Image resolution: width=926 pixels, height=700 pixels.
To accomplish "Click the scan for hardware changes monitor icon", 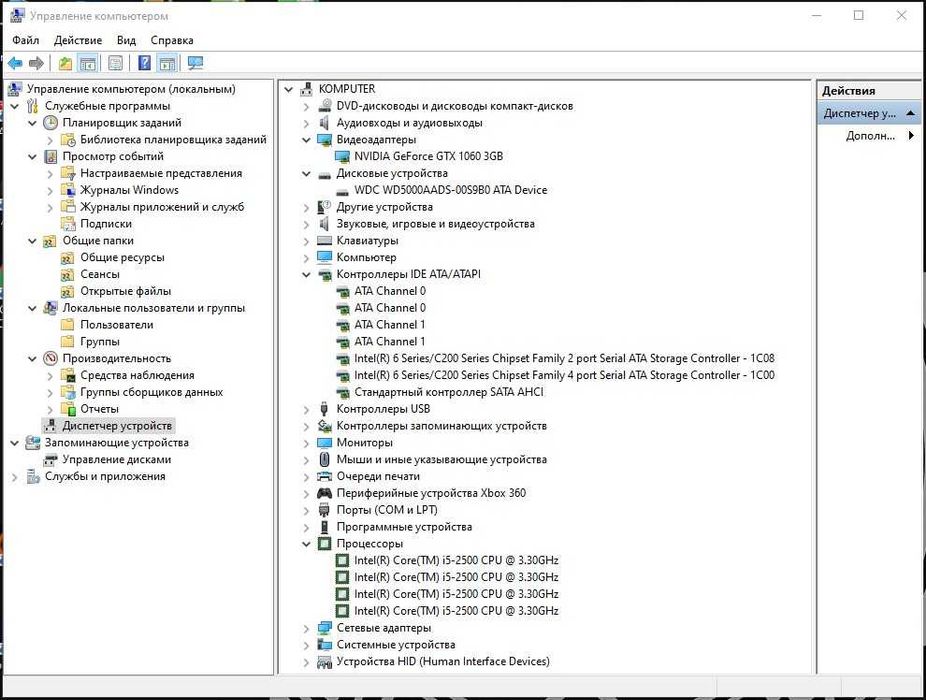I will 195,63.
